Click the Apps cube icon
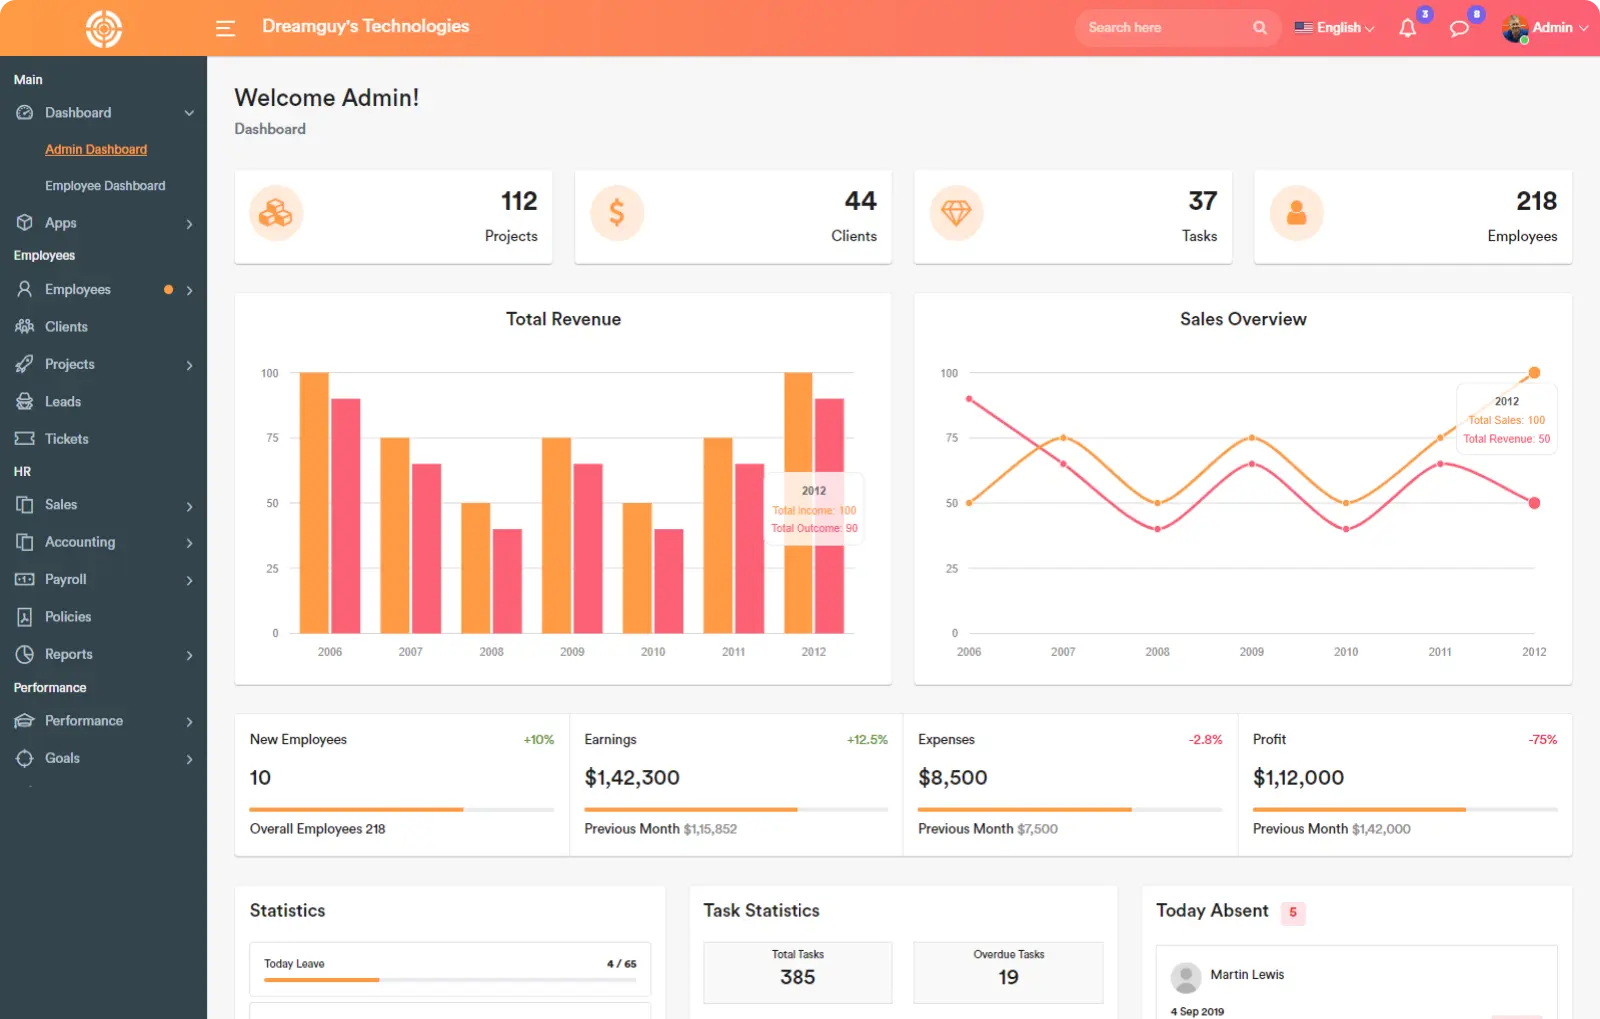Image resolution: width=1600 pixels, height=1019 pixels. pyautogui.click(x=25, y=222)
